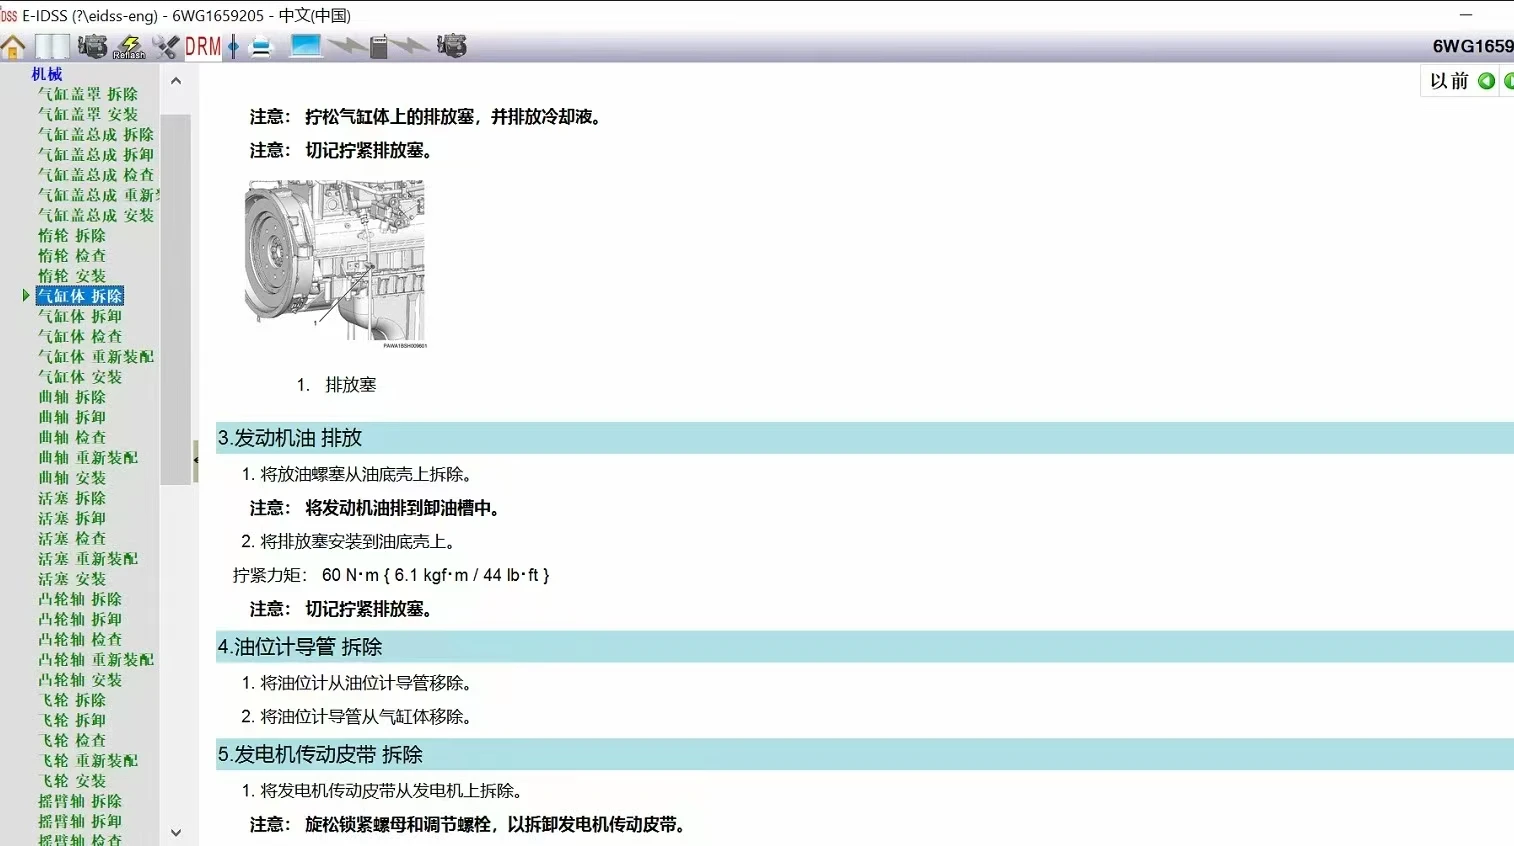Click the Home icon on the toolbar
This screenshot has width=1514, height=846.
(14, 46)
